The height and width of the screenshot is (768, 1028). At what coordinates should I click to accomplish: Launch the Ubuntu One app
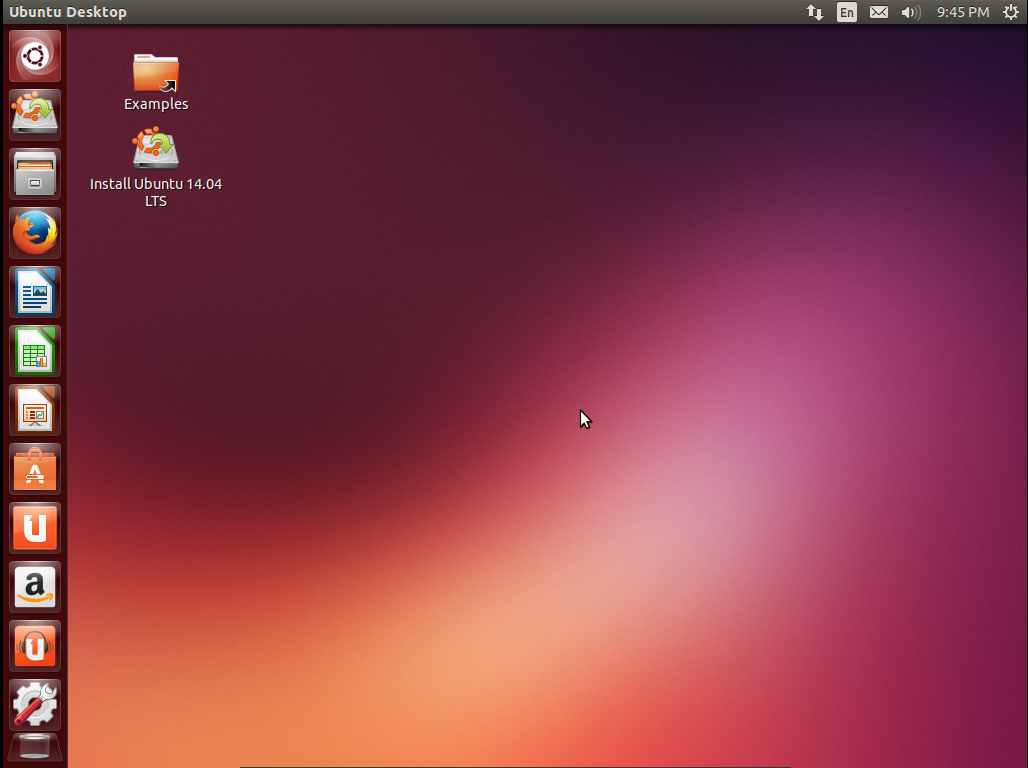tap(35, 528)
